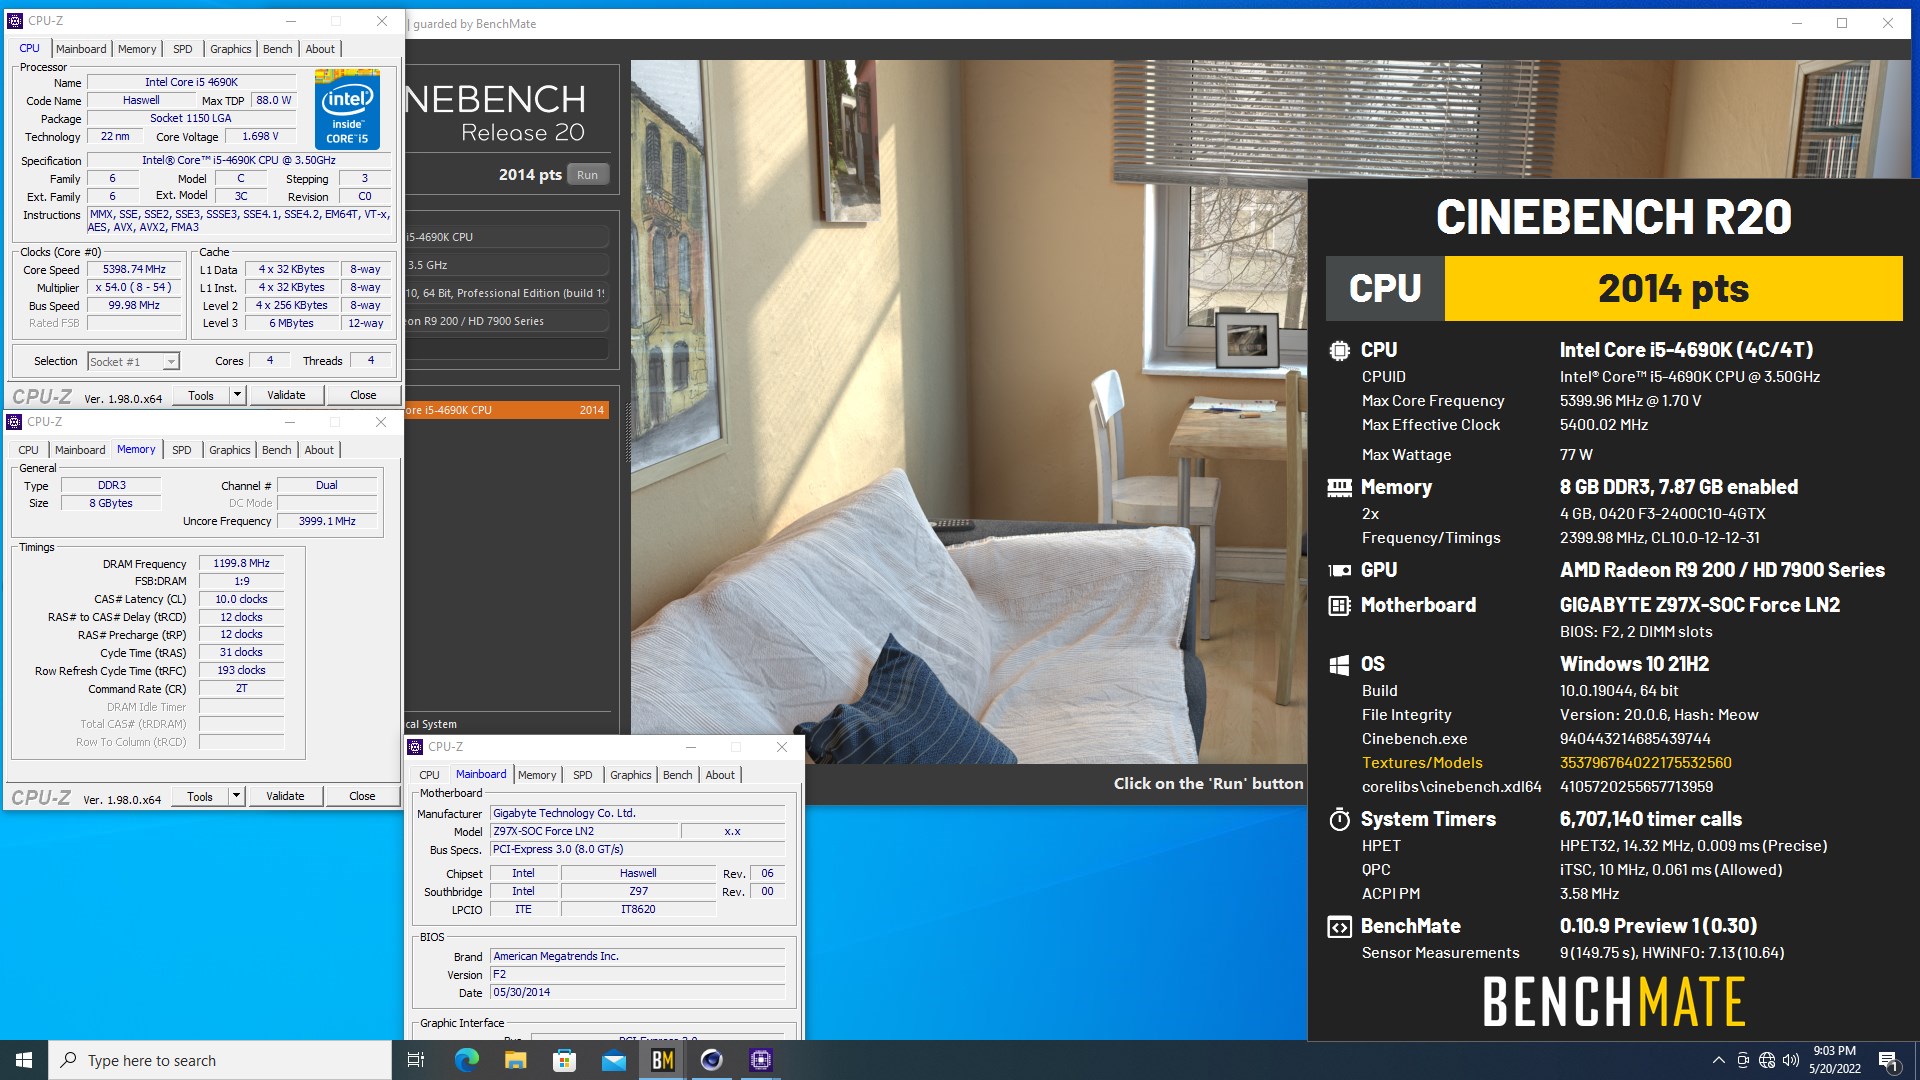Click the taskbar clock showing 9:03 PM
1920x1080 pixels.
(1834, 1060)
